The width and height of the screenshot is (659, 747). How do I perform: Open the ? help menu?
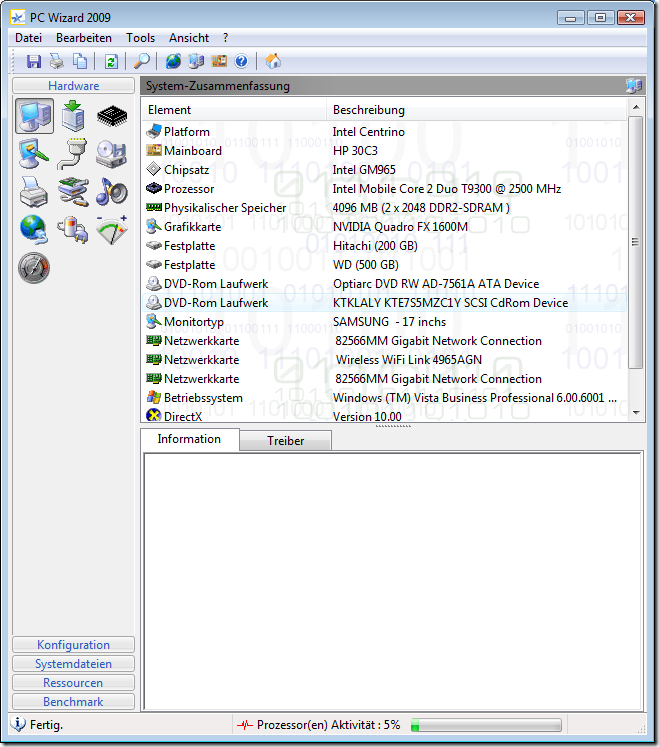[x=225, y=38]
